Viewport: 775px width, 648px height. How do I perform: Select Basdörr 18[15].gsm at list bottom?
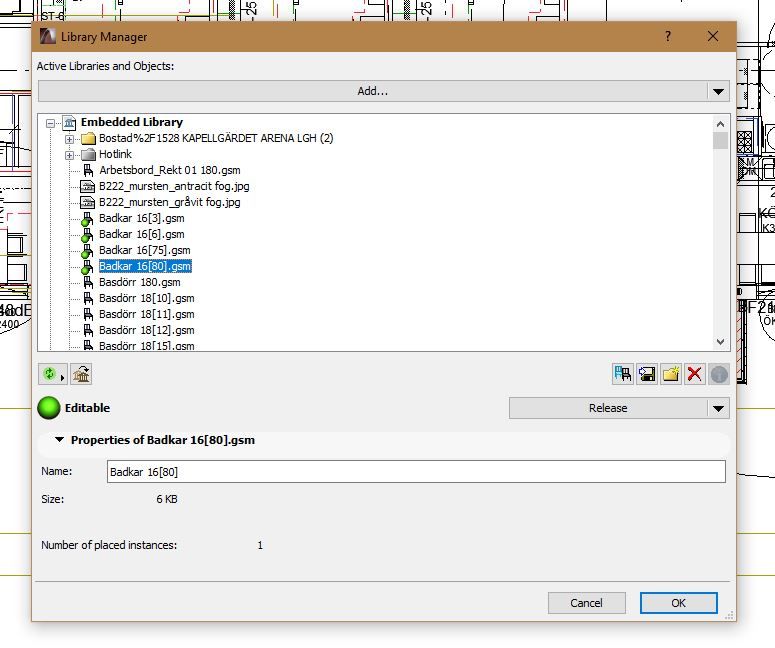coord(146,346)
